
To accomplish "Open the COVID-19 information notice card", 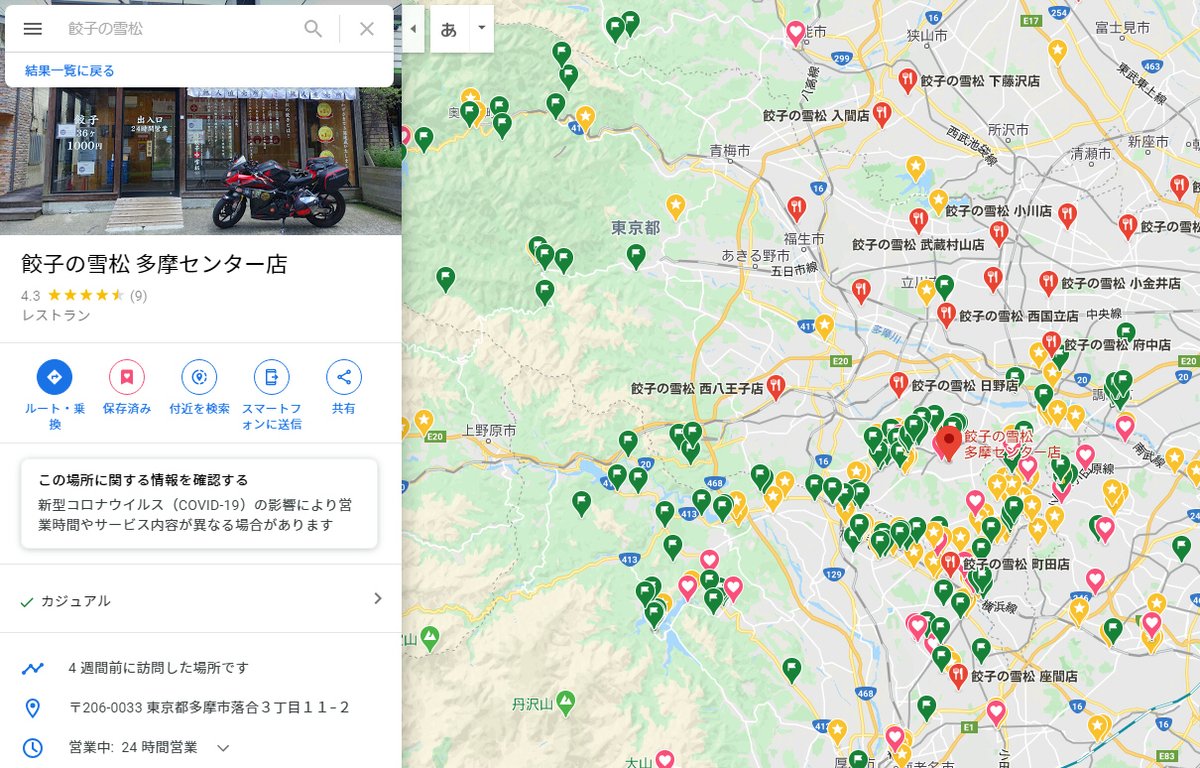I will pos(199,503).
